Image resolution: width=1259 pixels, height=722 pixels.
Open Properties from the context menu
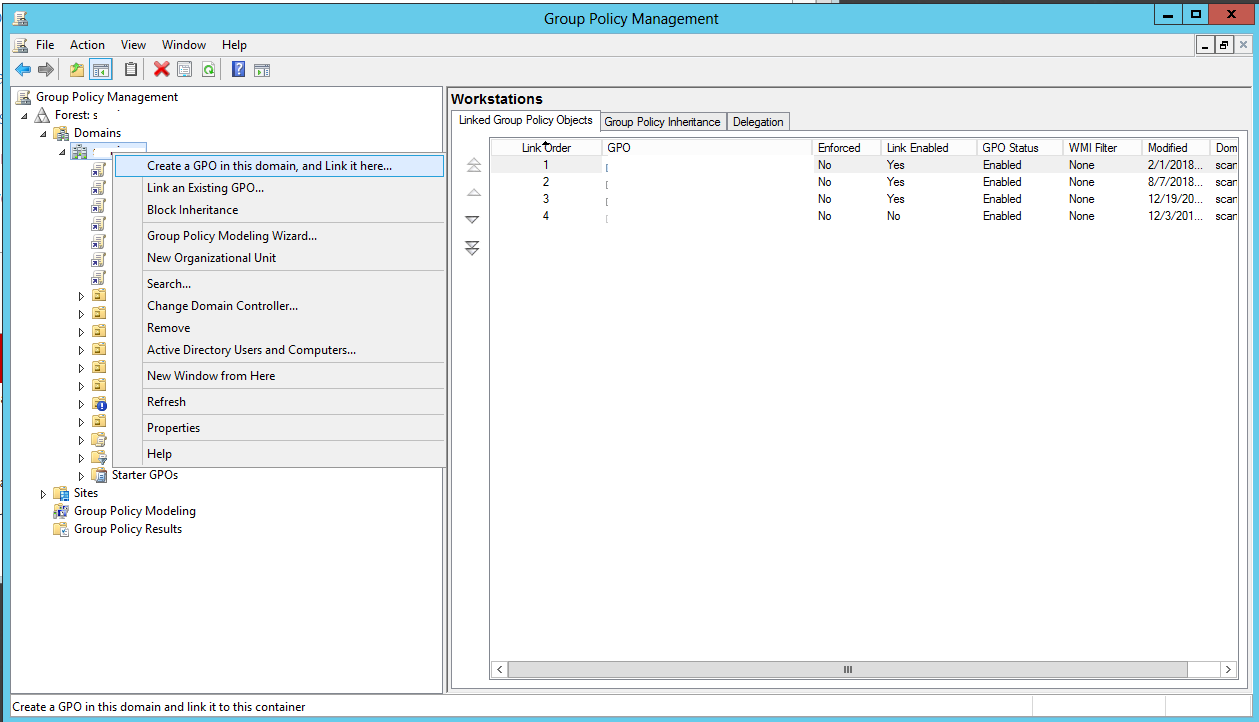point(279,428)
